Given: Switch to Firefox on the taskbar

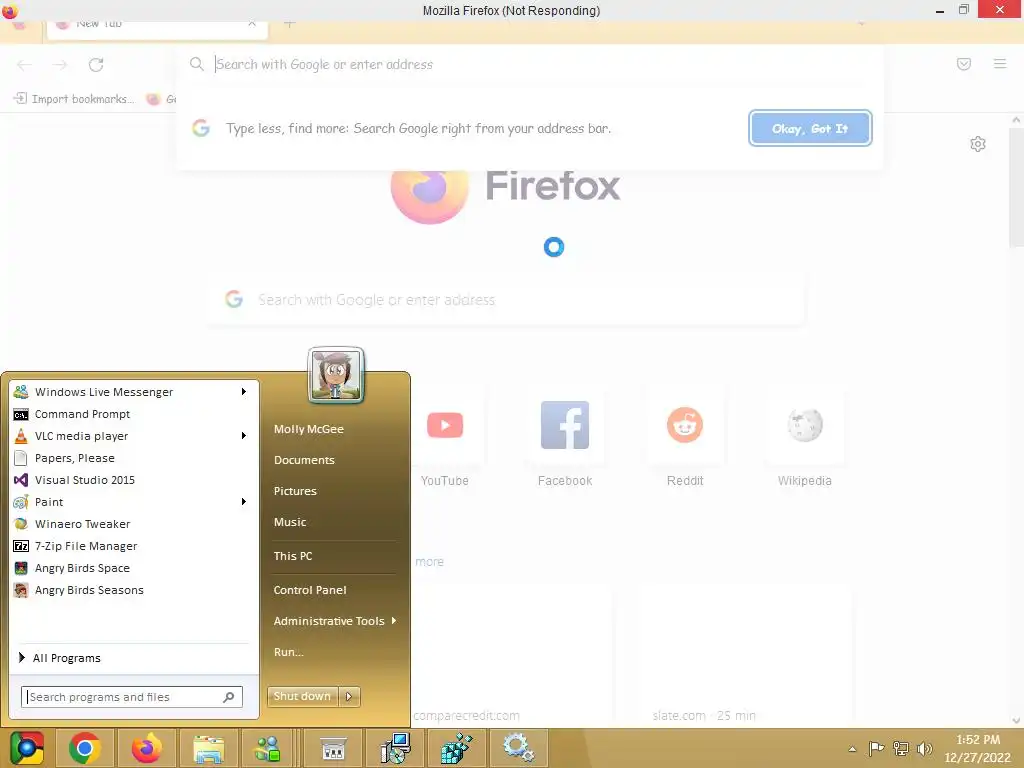Looking at the screenshot, I should point(146,748).
